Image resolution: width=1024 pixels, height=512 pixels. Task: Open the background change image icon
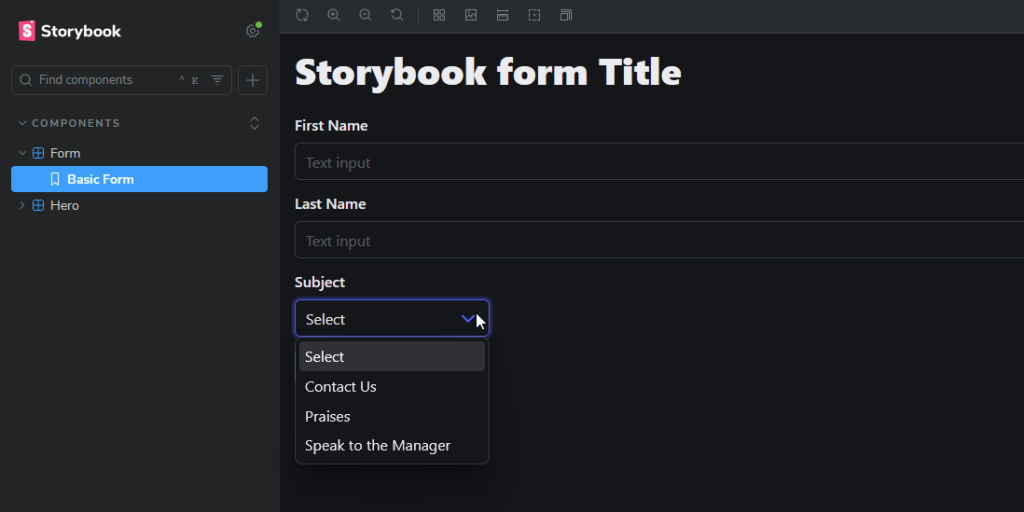point(471,15)
